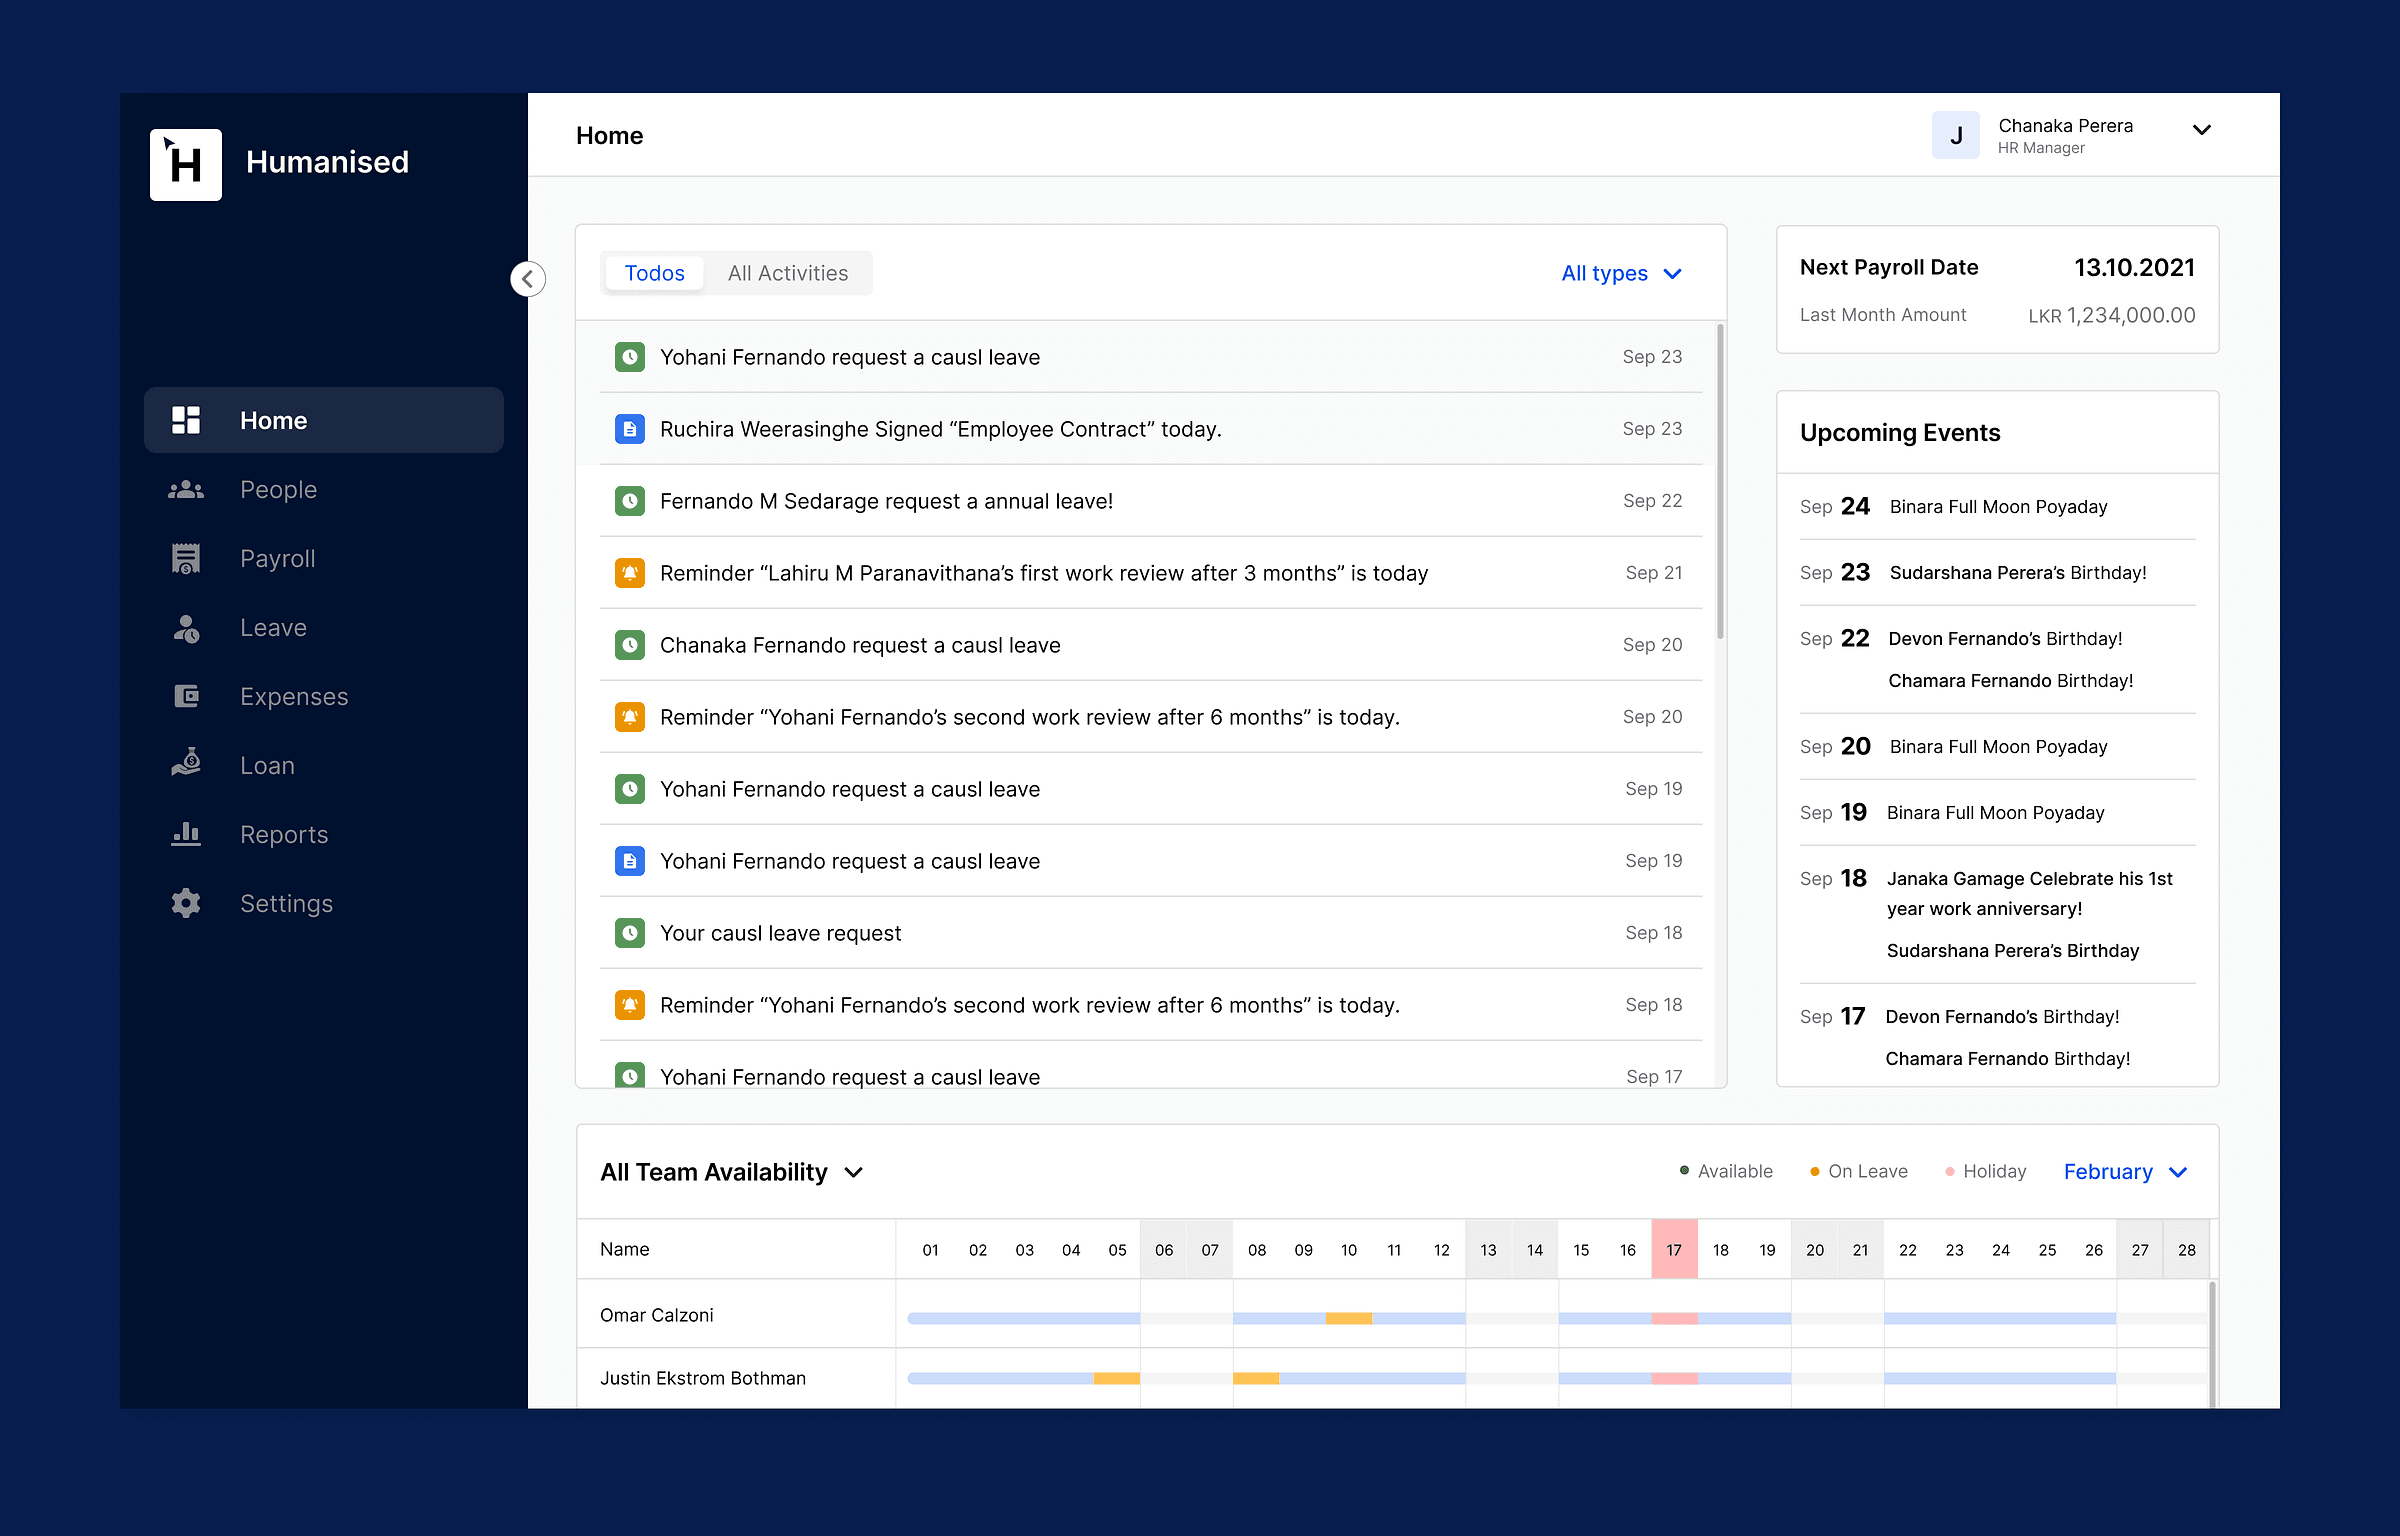Expand the All Team Availability selector

[731, 1172]
